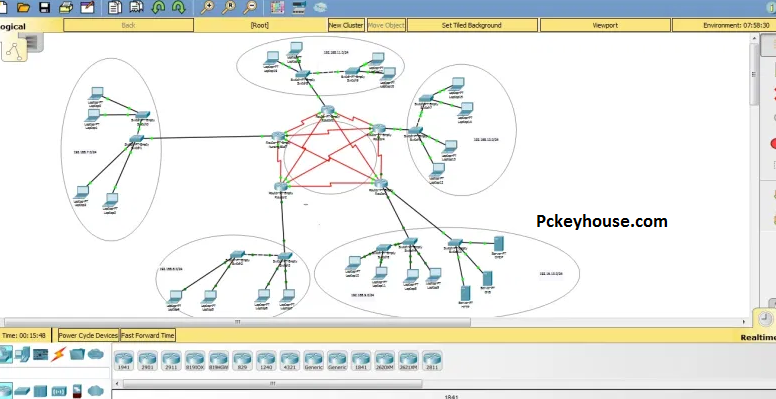The height and width of the screenshot is (399, 776).
Task: Click the device list horizontal scrollbar
Action: coord(272,384)
